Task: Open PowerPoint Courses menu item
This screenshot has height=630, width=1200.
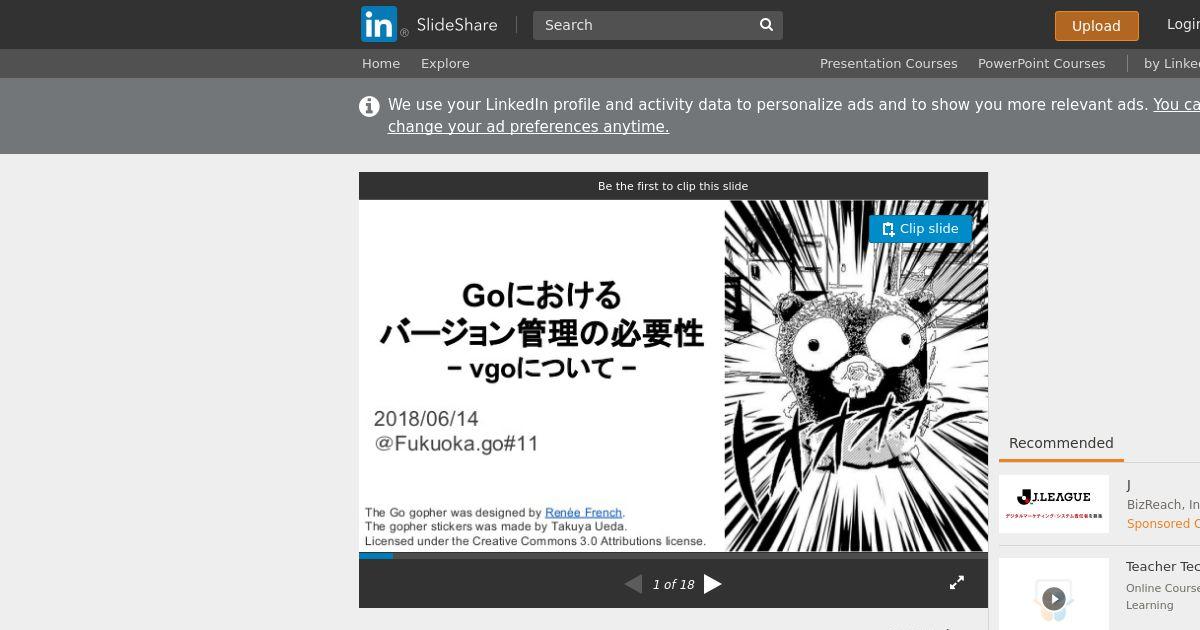Action: pyautogui.click(x=1041, y=63)
